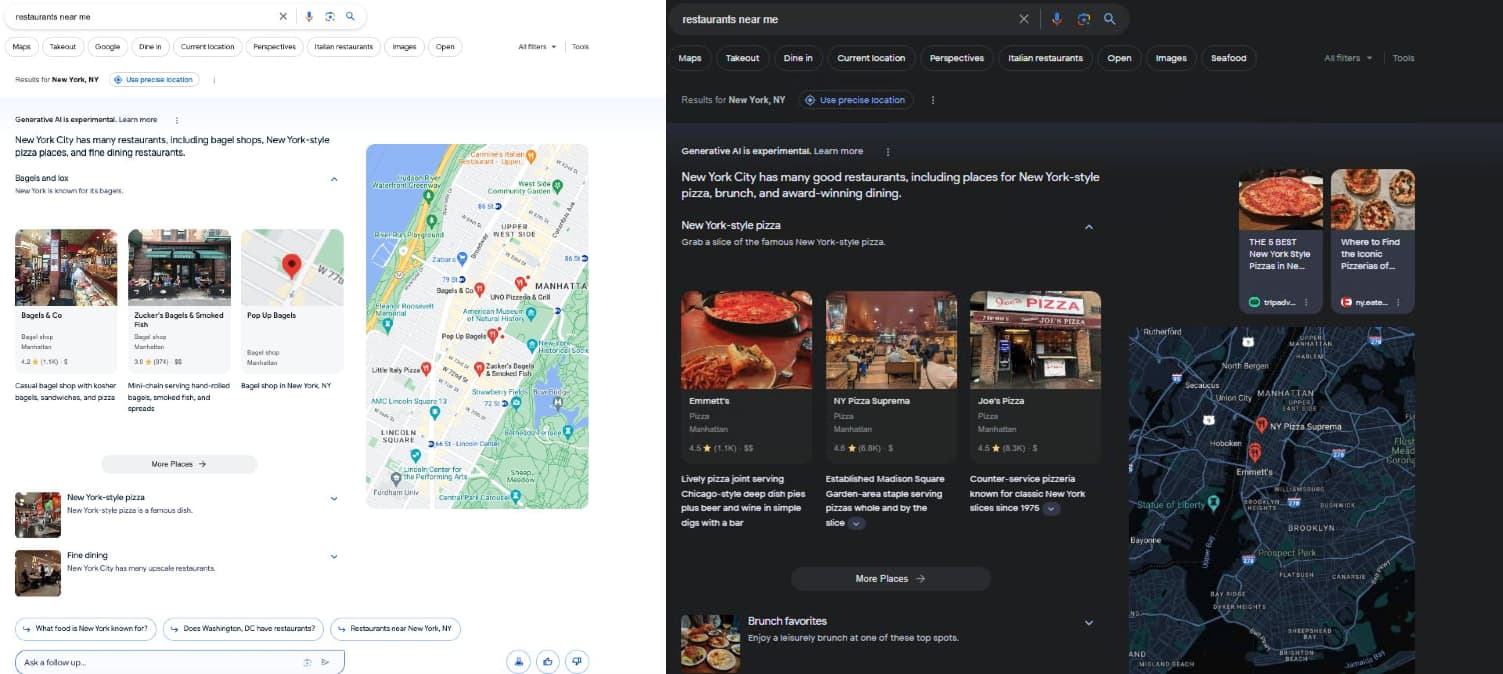Expand New York-style pizza section in light page
This screenshot has height=674, width=1503.
334,498
